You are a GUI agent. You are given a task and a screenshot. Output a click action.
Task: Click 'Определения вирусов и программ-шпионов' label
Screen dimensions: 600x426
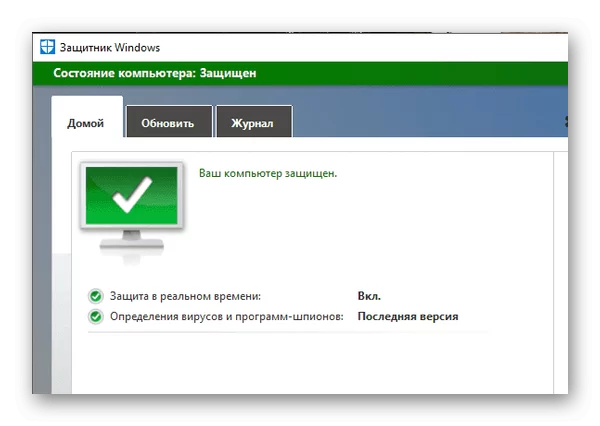coord(226,317)
